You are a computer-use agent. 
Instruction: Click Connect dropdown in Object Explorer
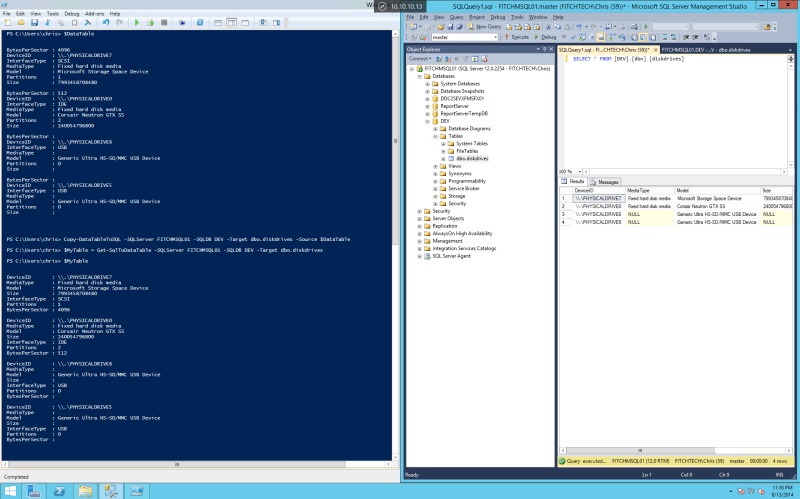coord(419,59)
